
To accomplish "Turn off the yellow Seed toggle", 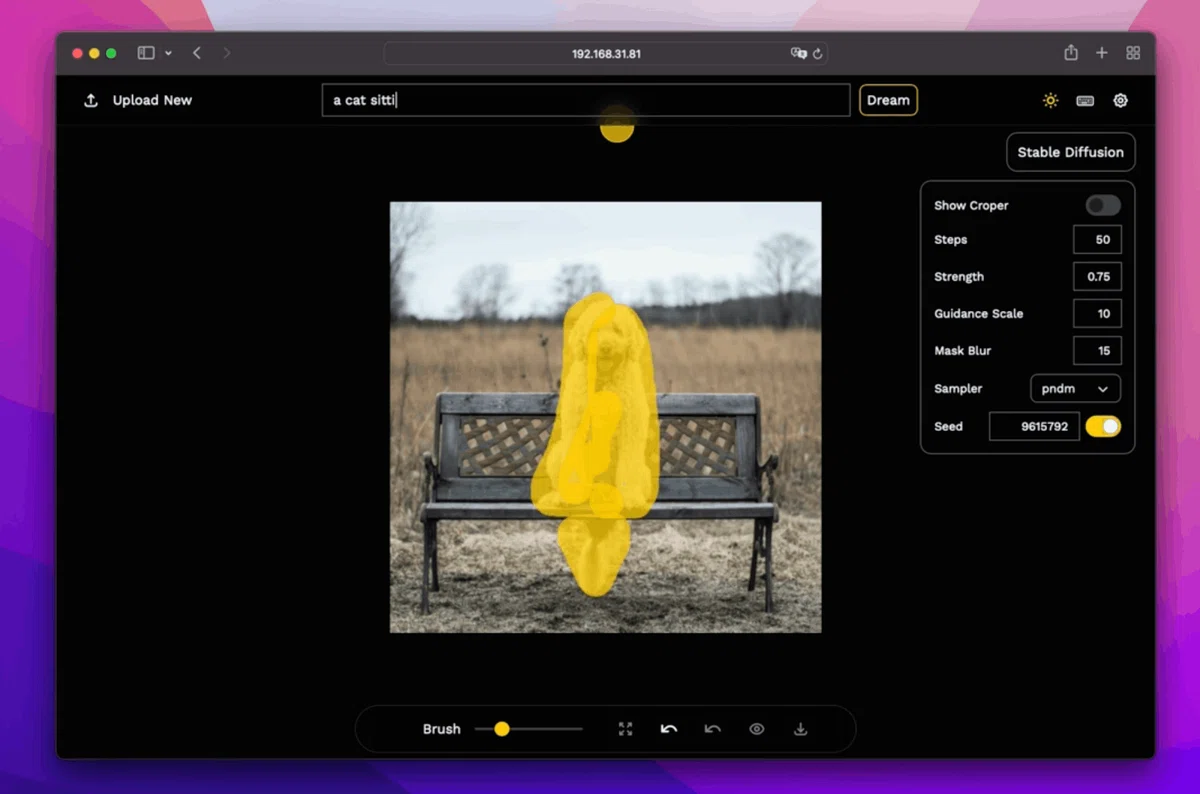I will pyautogui.click(x=1103, y=426).
